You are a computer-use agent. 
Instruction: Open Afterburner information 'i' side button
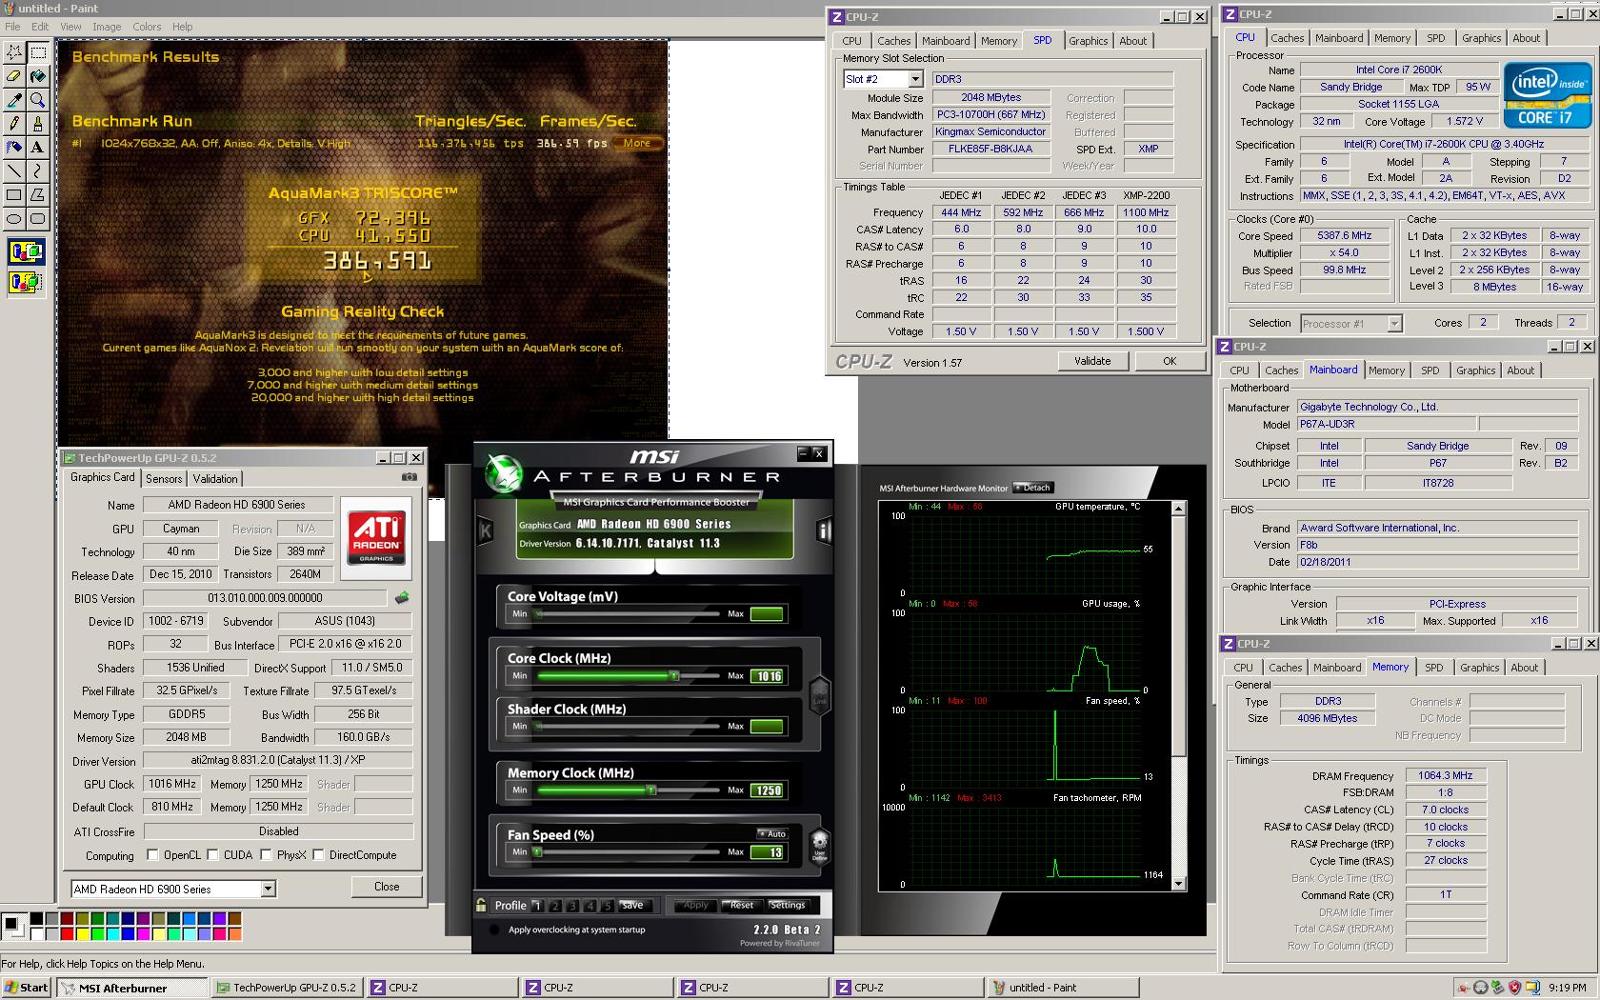pos(824,531)
